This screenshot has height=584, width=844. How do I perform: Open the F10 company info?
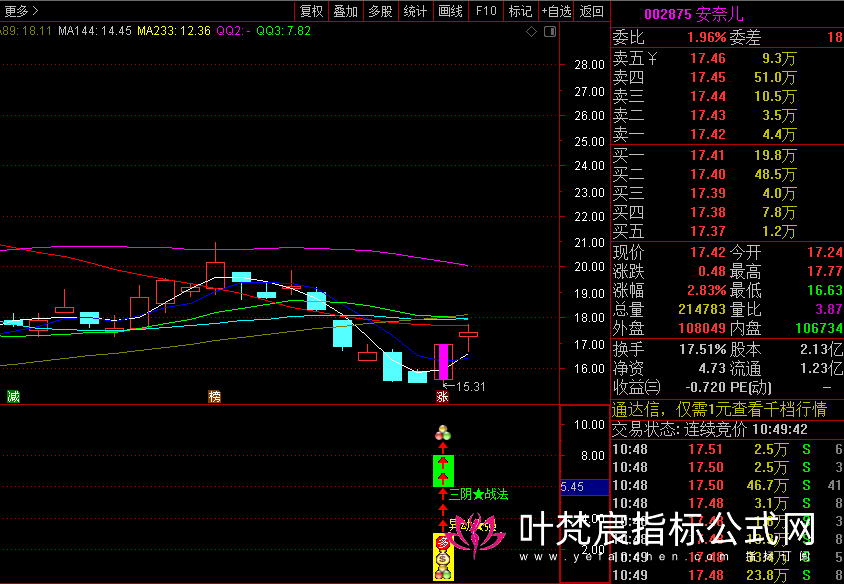pos(486,11)
